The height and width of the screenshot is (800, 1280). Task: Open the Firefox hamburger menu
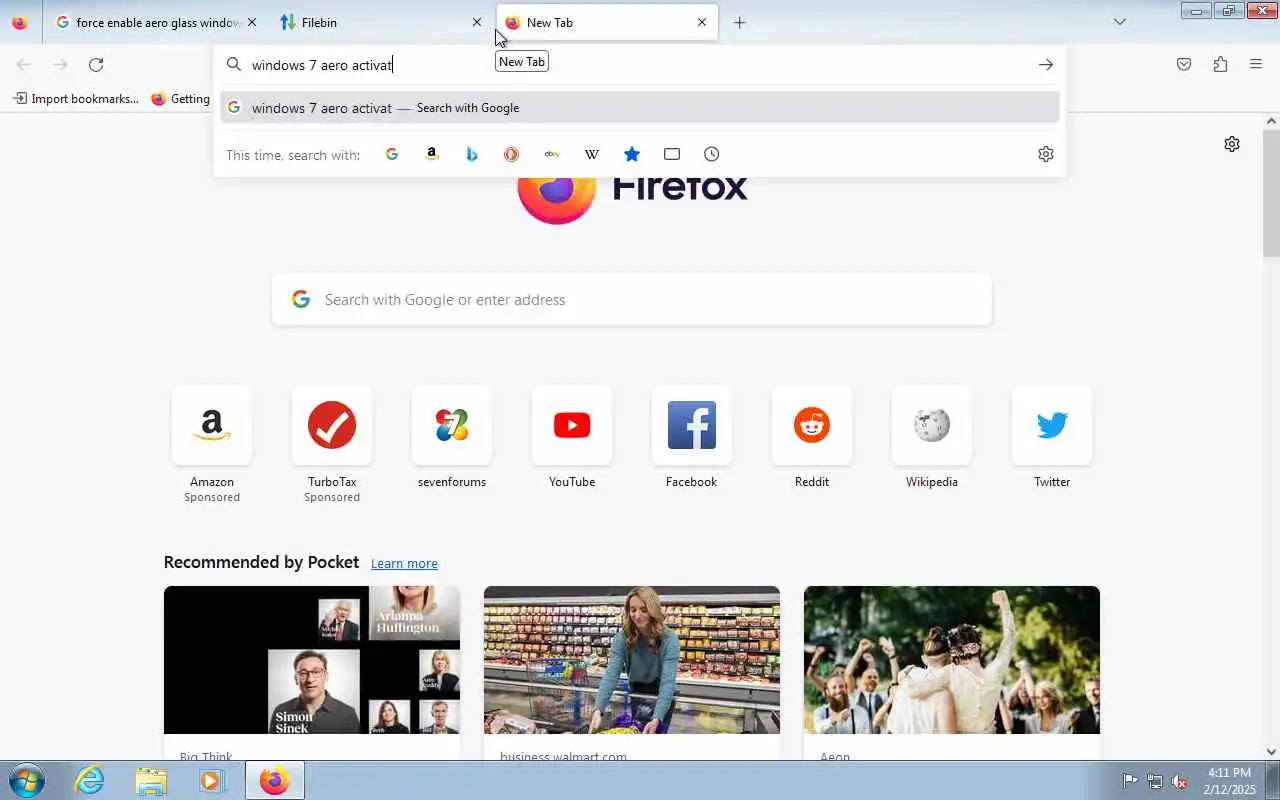tap(1256, 65)
